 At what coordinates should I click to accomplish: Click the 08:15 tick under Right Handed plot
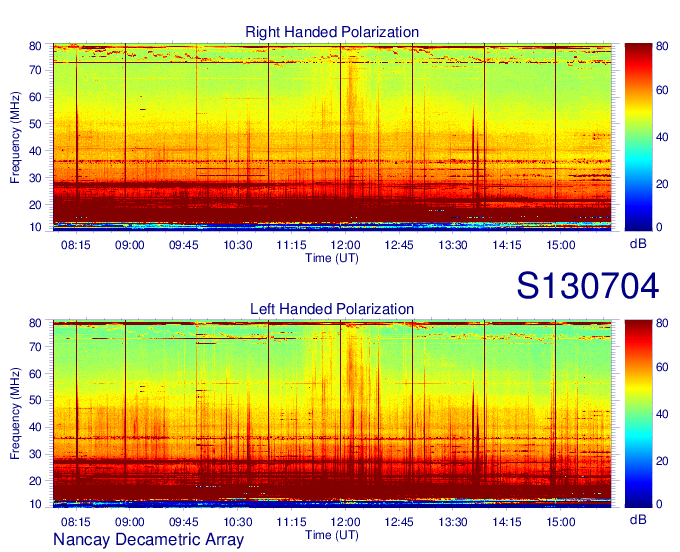coord(76,245)
